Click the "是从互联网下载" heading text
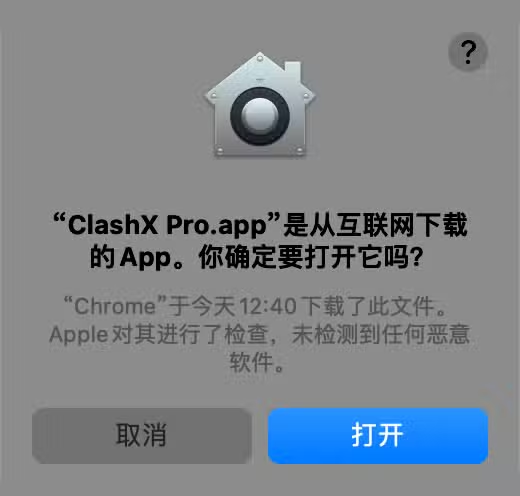The height and width of the screenshot is (496, 520). pyautogui.click(x=375, y=225)
